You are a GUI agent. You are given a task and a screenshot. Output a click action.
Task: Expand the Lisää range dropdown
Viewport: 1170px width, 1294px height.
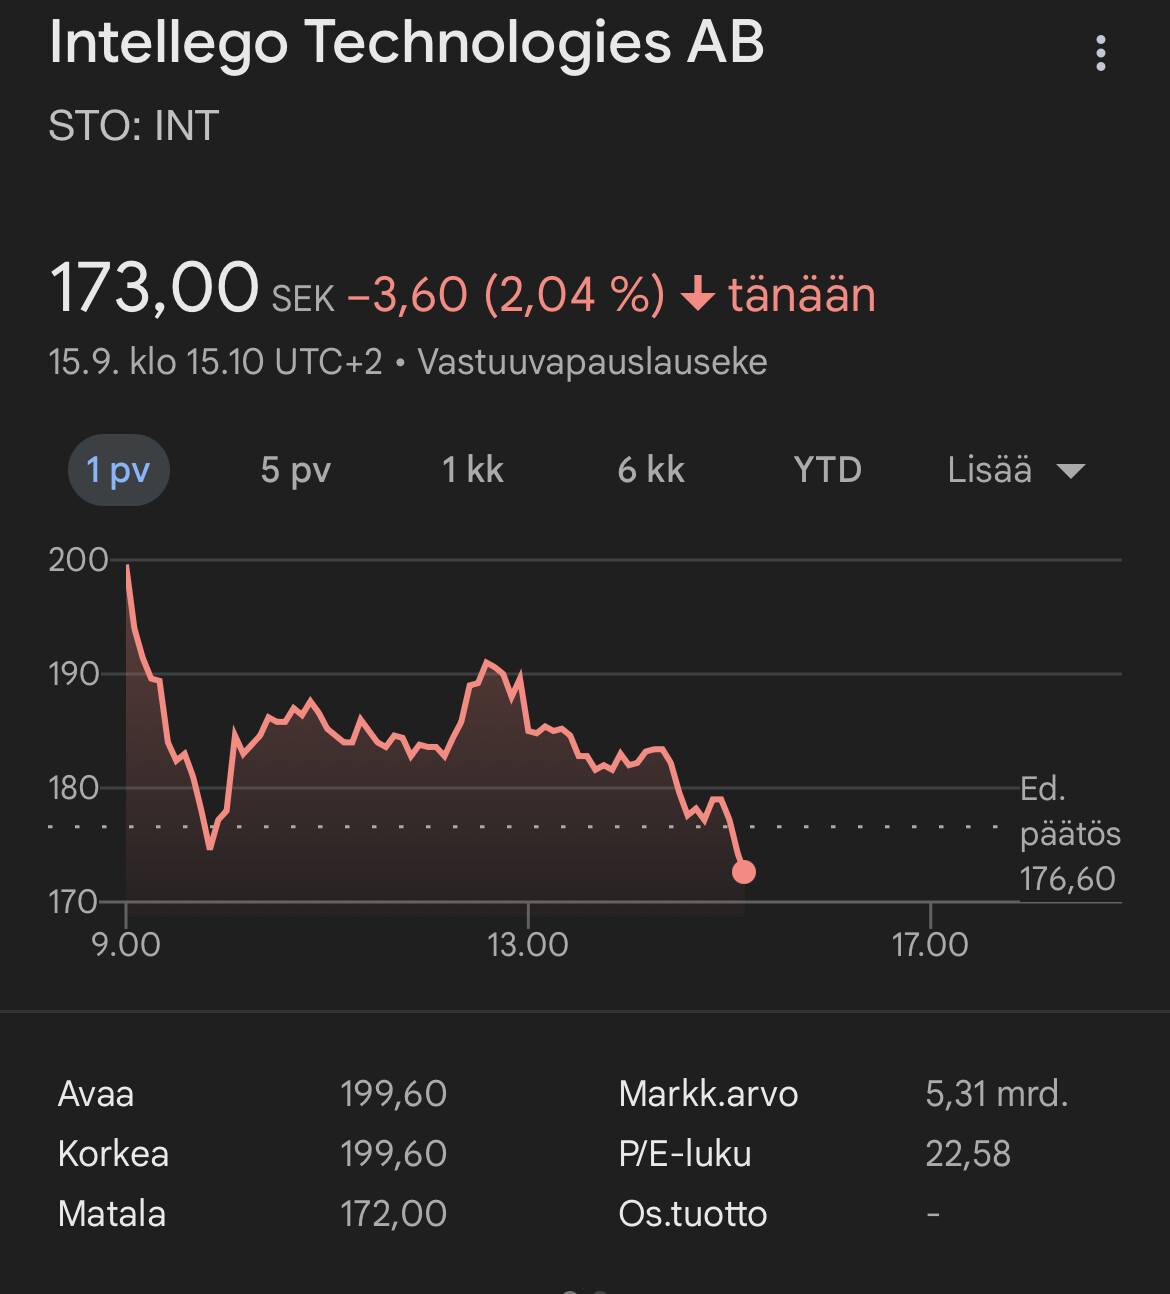point(990,470)
